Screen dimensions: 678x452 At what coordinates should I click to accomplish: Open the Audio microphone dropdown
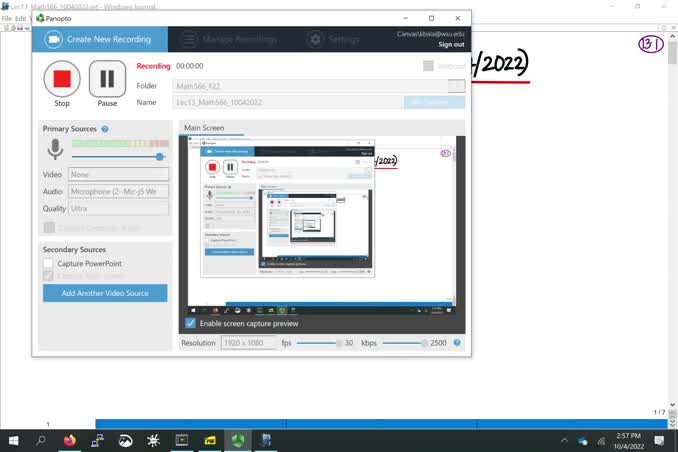(118, 191)
